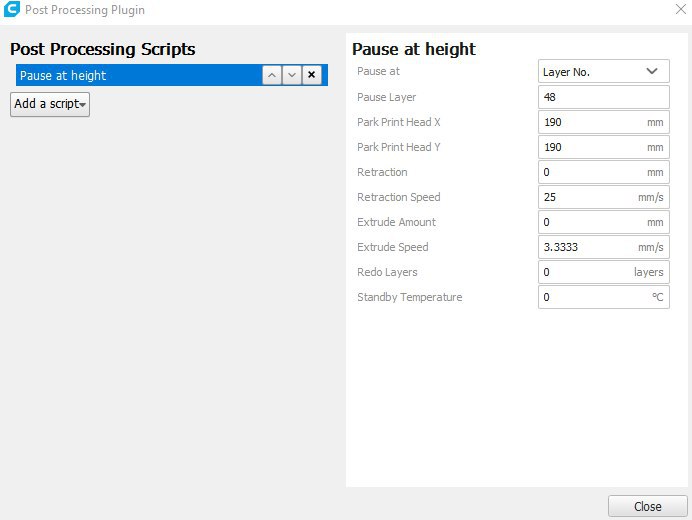Move the Pause at height script down
Image resolution: width=692 pixels, height=520 pixels.
pyautogui.click(x=292, y=76)
